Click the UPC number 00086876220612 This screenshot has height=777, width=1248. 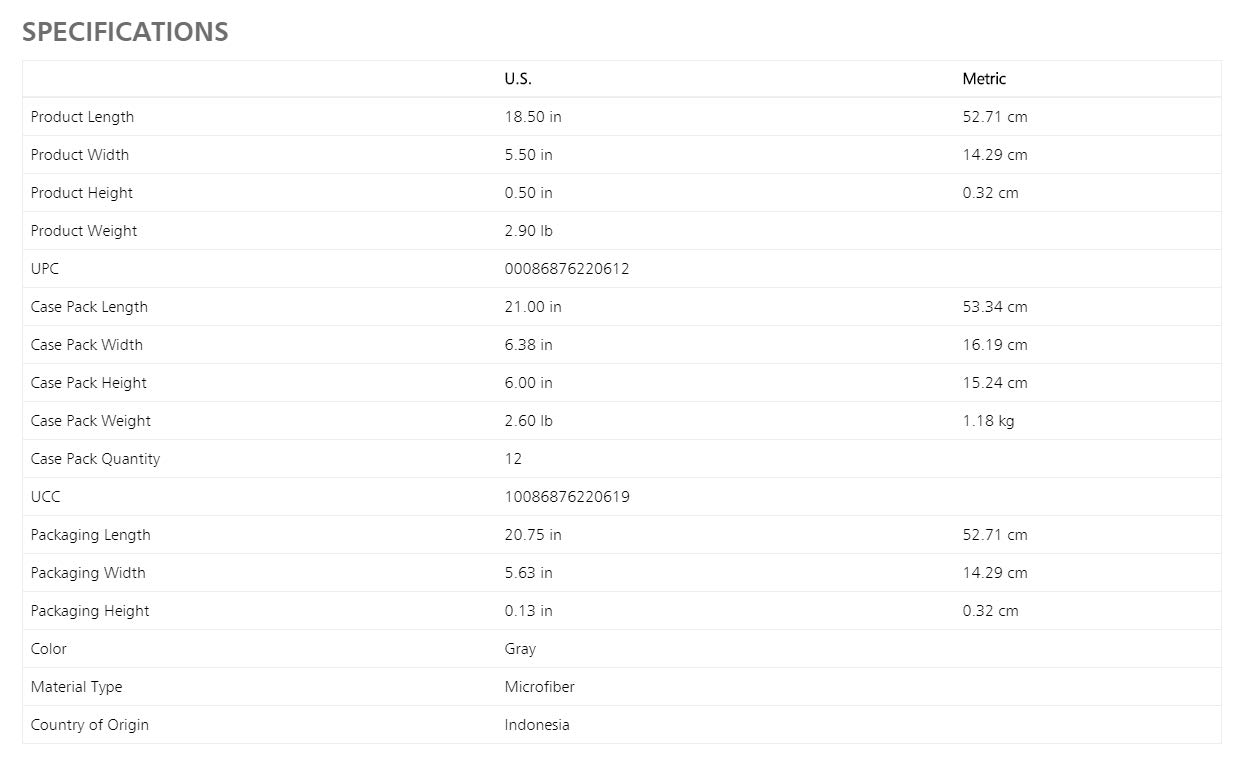(567, 269)
